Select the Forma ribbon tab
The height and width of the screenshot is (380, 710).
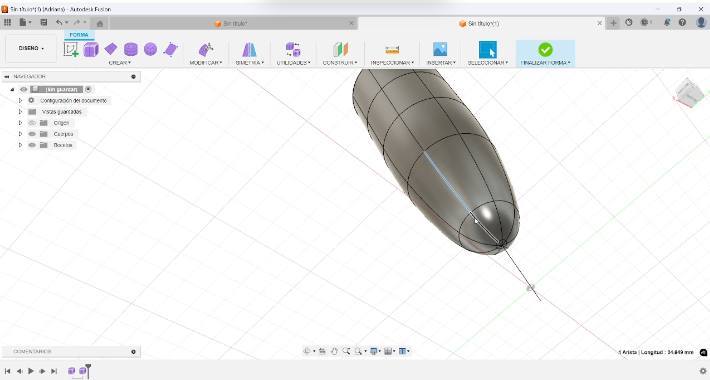coord(79,35)
